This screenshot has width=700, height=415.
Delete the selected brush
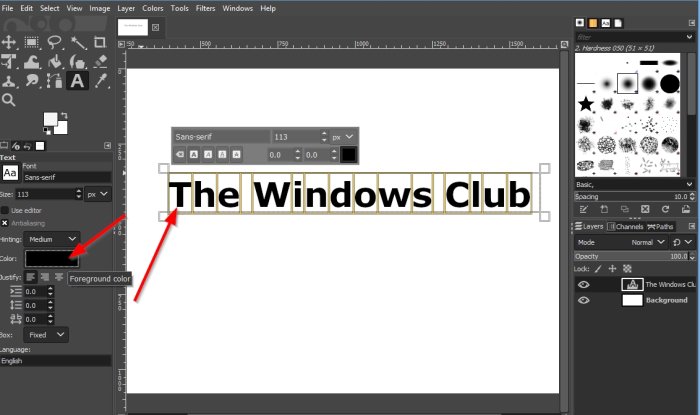(645, 209)
